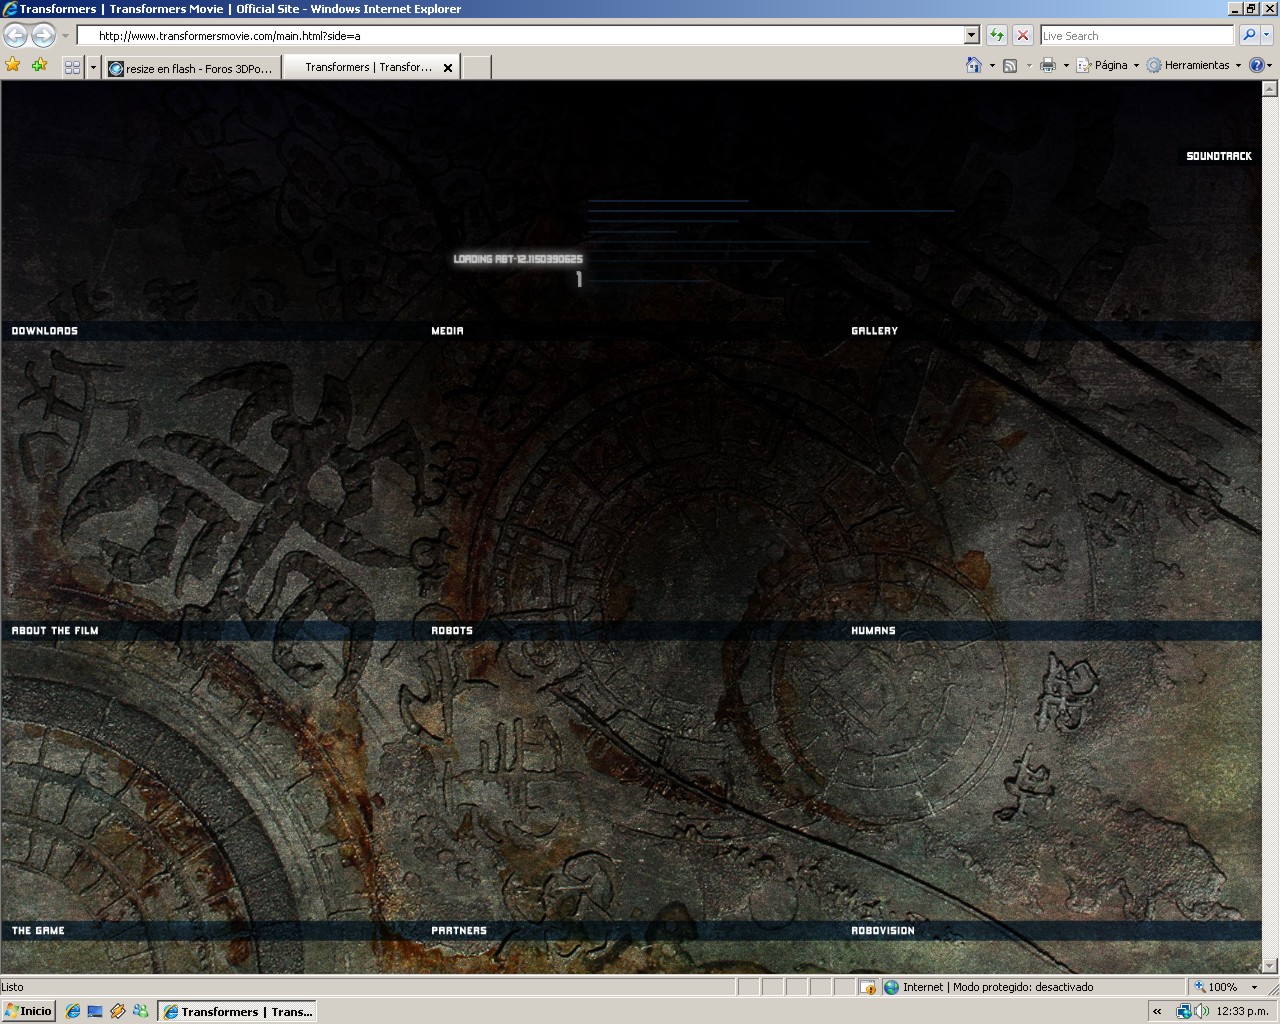Click the fourth Quick Launch people icon
Image resolution: width=1280 pixels, height=1024 pixels.
click(x=141, y=1011)
